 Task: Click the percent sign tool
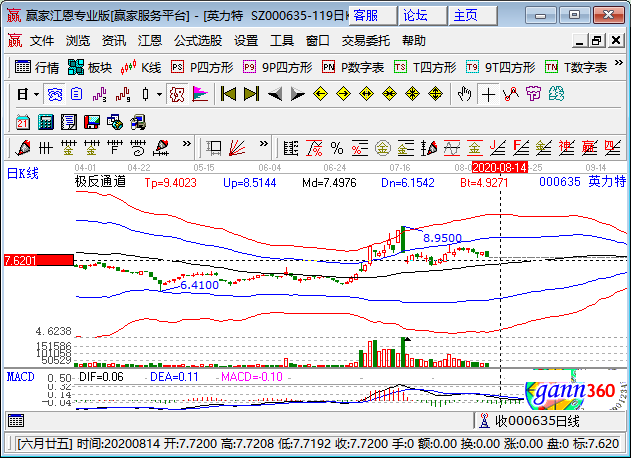tap(337, 149)
